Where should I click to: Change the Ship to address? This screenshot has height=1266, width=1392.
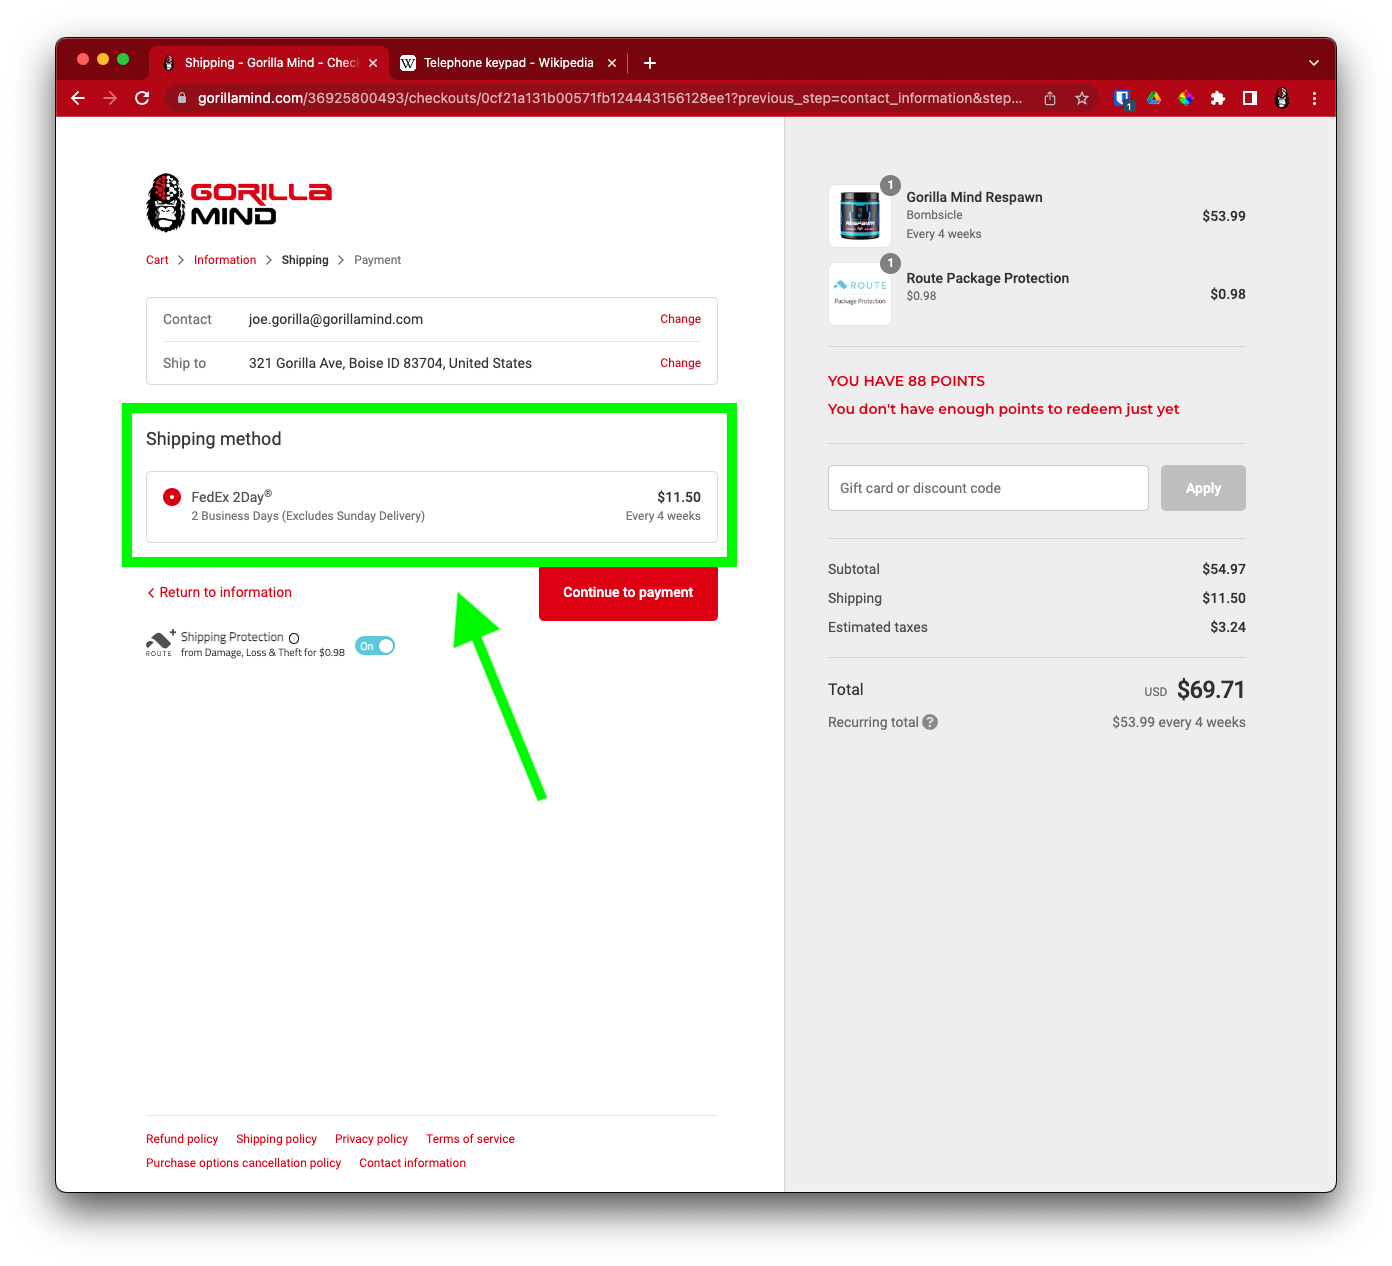(680, 363)
